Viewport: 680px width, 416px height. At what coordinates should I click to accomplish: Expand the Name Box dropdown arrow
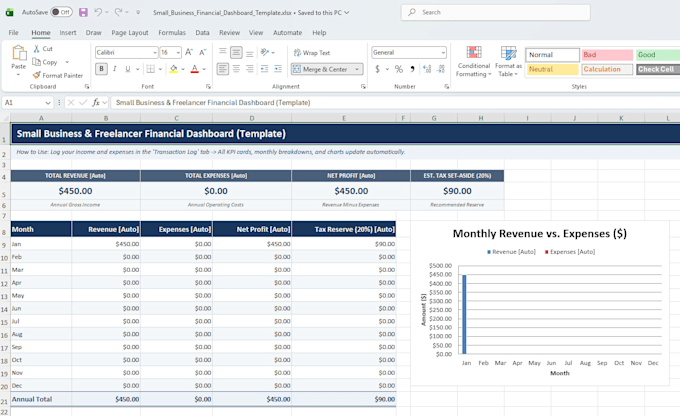click(48, 103)
